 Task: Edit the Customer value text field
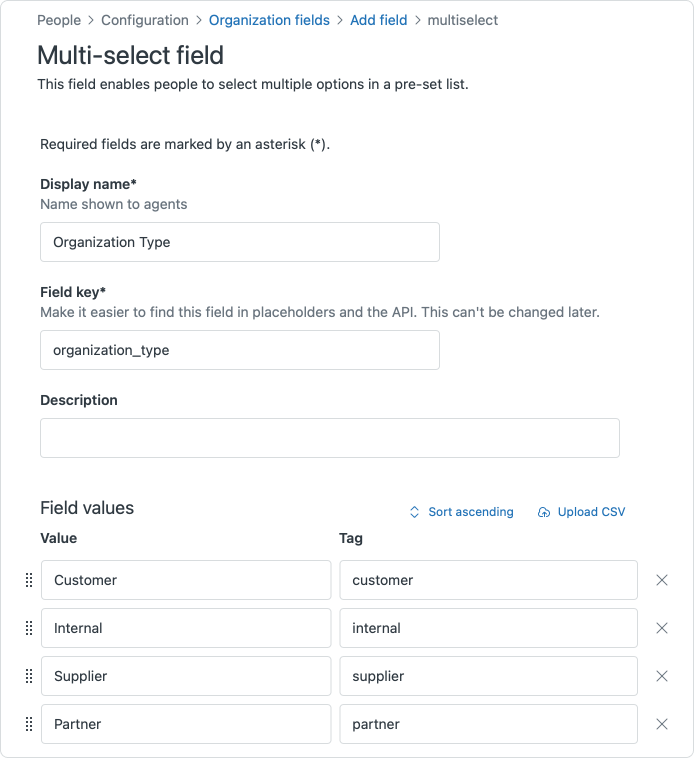186,580
